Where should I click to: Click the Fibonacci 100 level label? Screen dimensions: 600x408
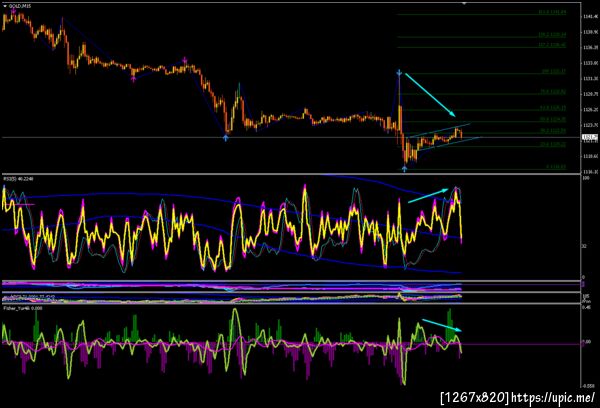tap(553, 72)
